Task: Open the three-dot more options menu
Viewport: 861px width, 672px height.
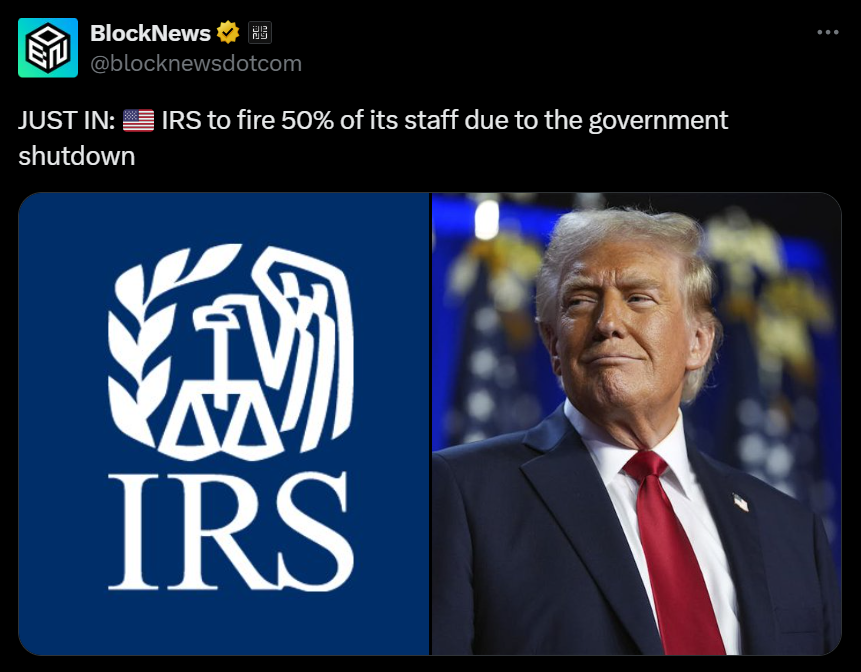Action: pyautogui.click(x=828, y=32)
